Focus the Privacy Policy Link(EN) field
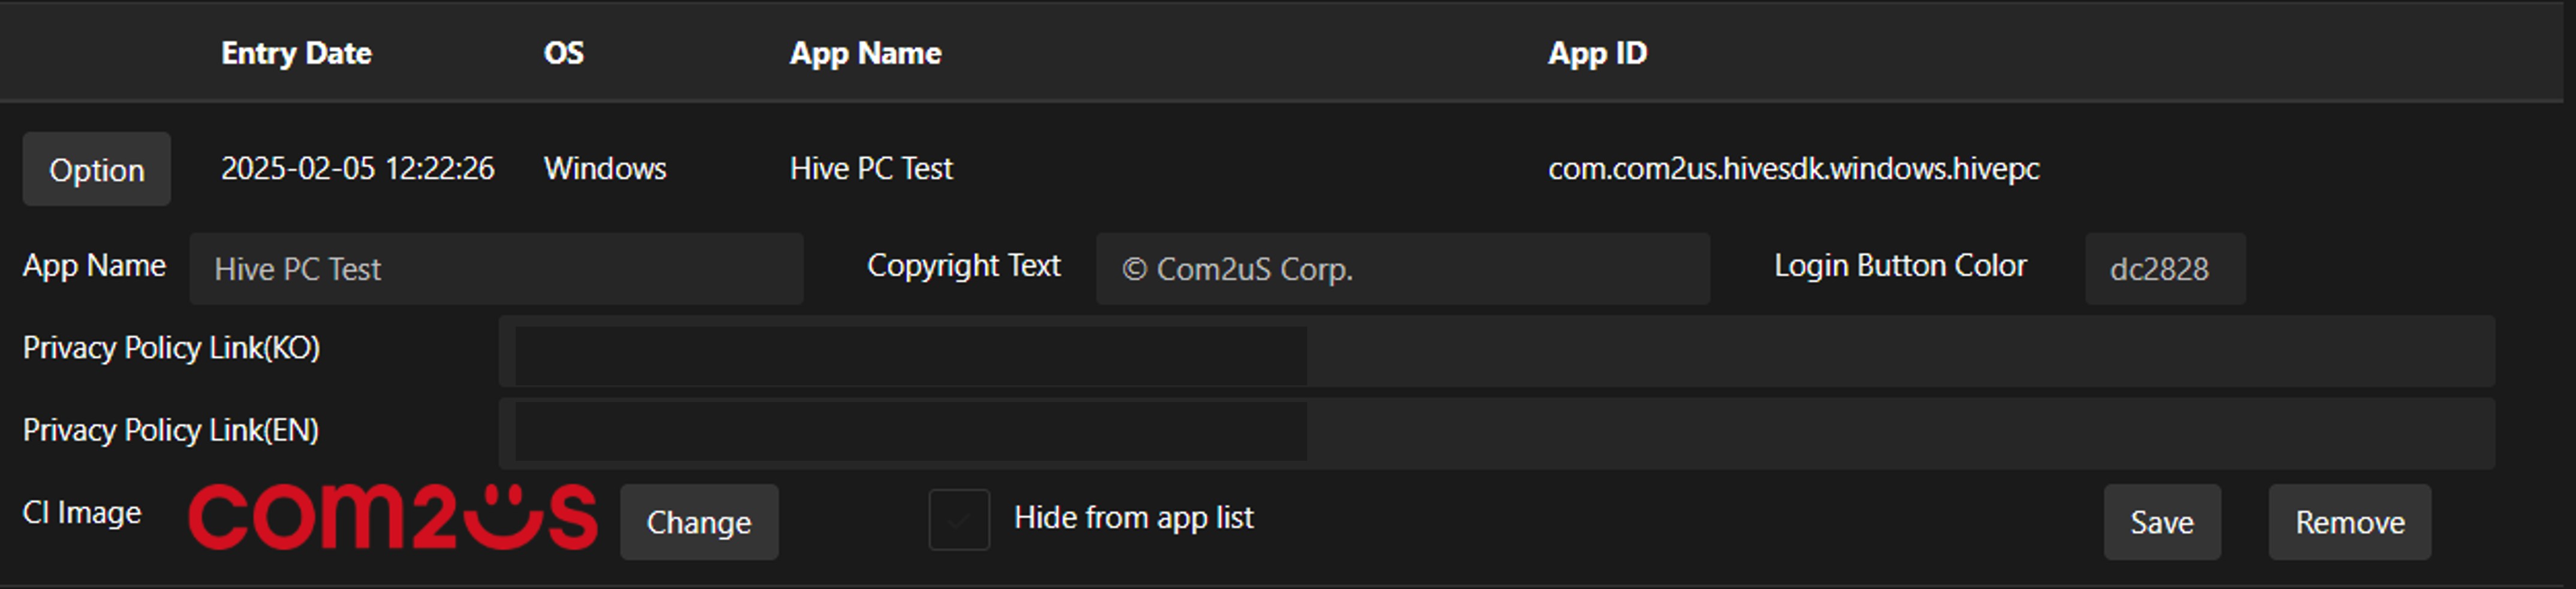The image size is (2576, 589). pos(1496,434)
